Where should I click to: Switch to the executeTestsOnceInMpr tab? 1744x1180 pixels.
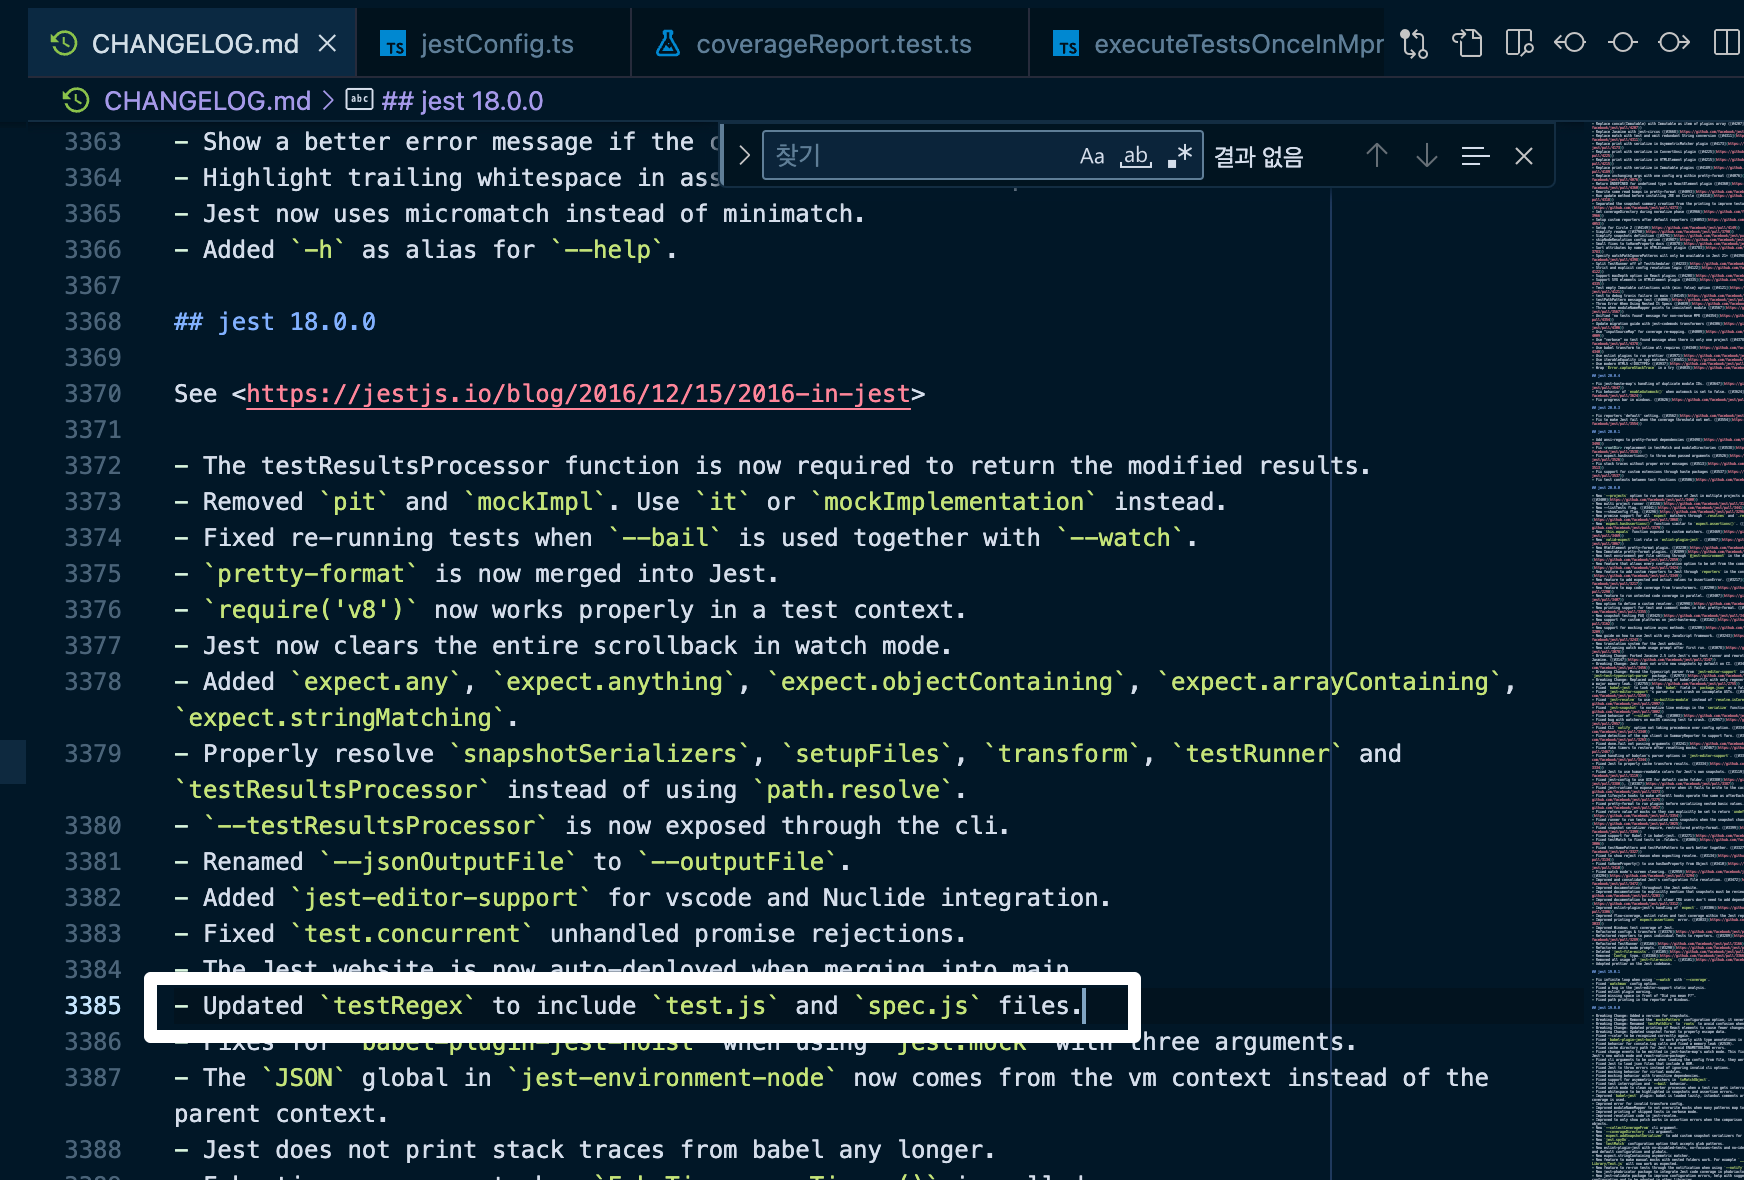tap(1207, 44)
